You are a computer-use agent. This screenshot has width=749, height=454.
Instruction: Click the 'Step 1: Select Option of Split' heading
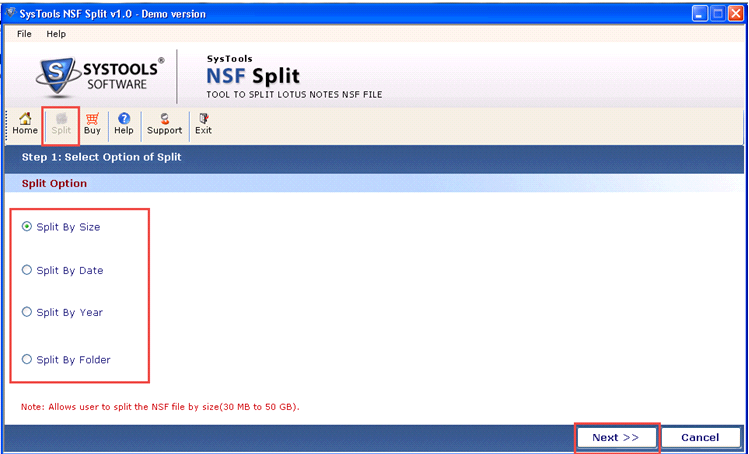coord(101,157)
